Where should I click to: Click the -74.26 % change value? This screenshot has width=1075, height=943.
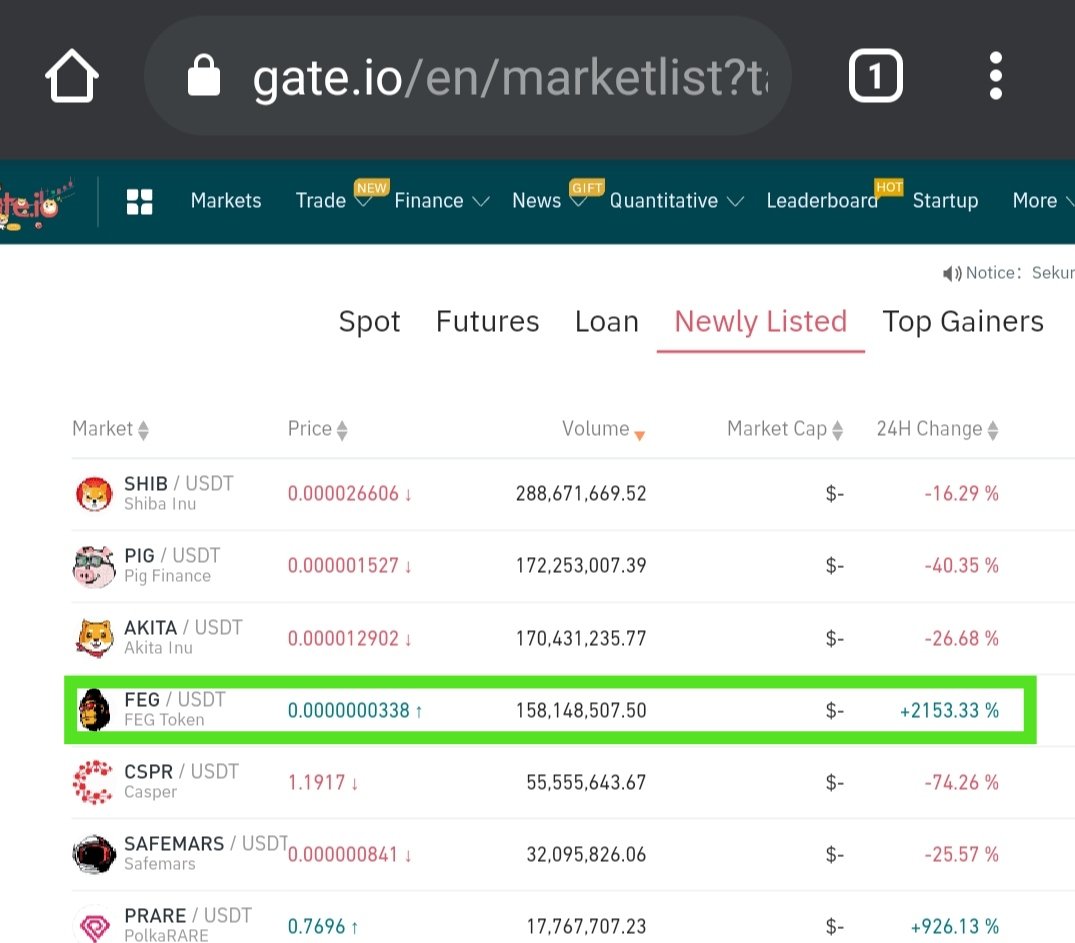point(961,783)
